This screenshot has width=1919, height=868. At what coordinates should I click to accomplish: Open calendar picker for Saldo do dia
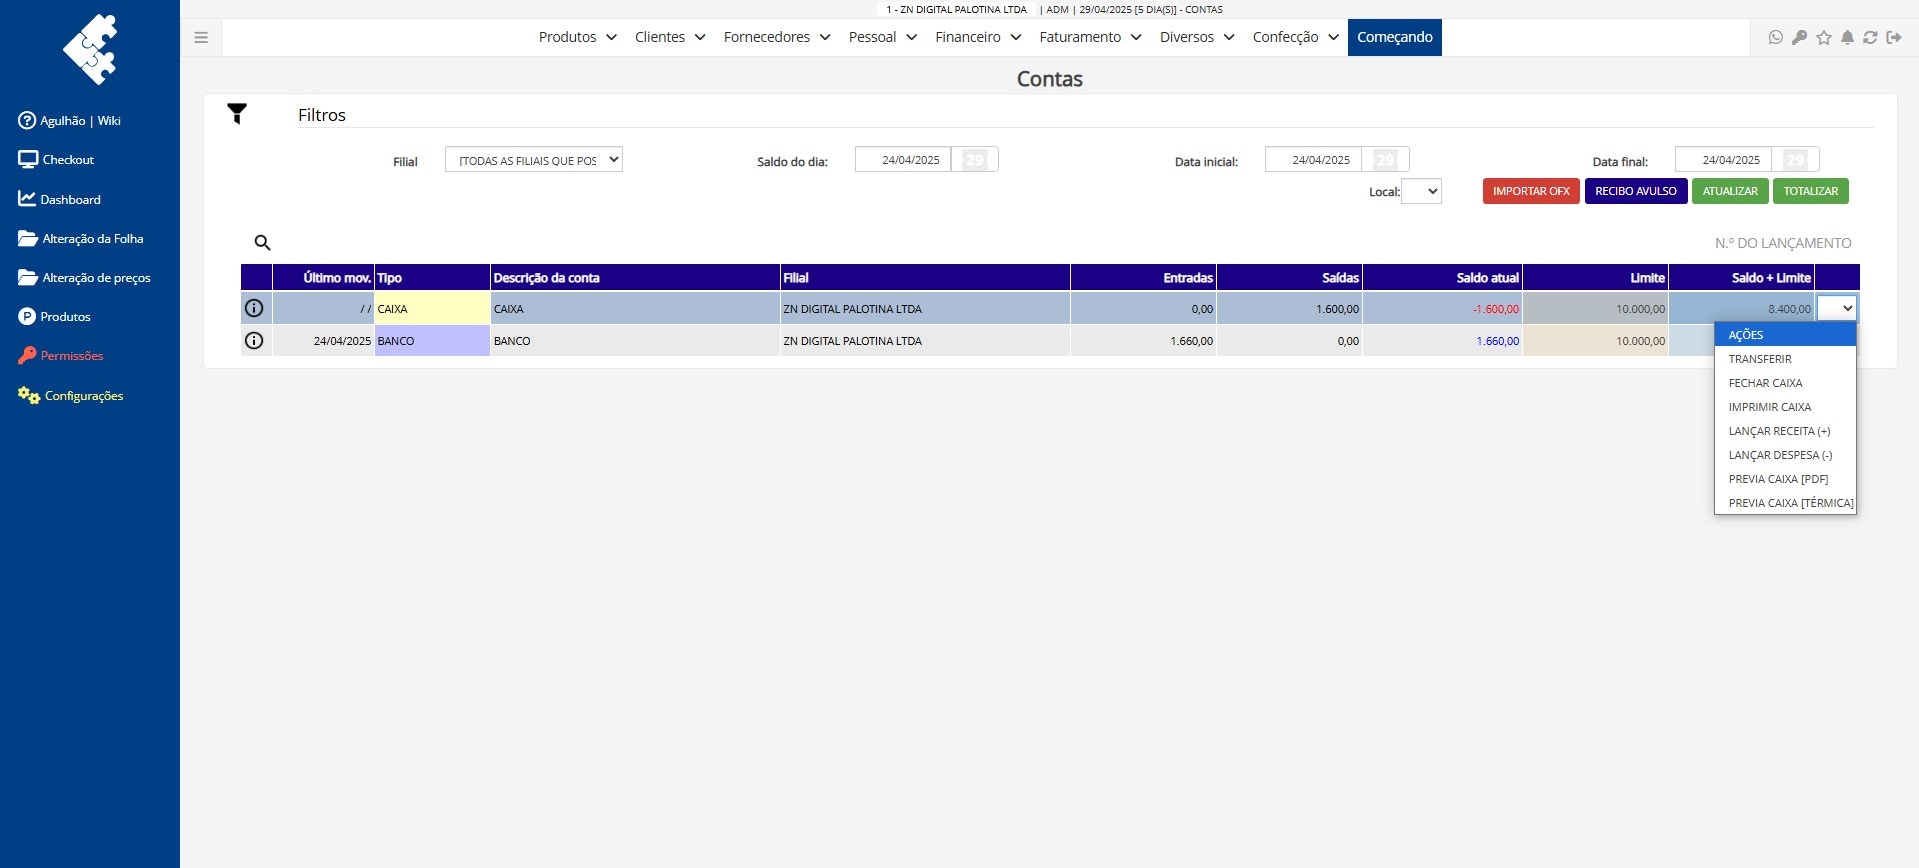pyautogui.click(x=974, y=160)
